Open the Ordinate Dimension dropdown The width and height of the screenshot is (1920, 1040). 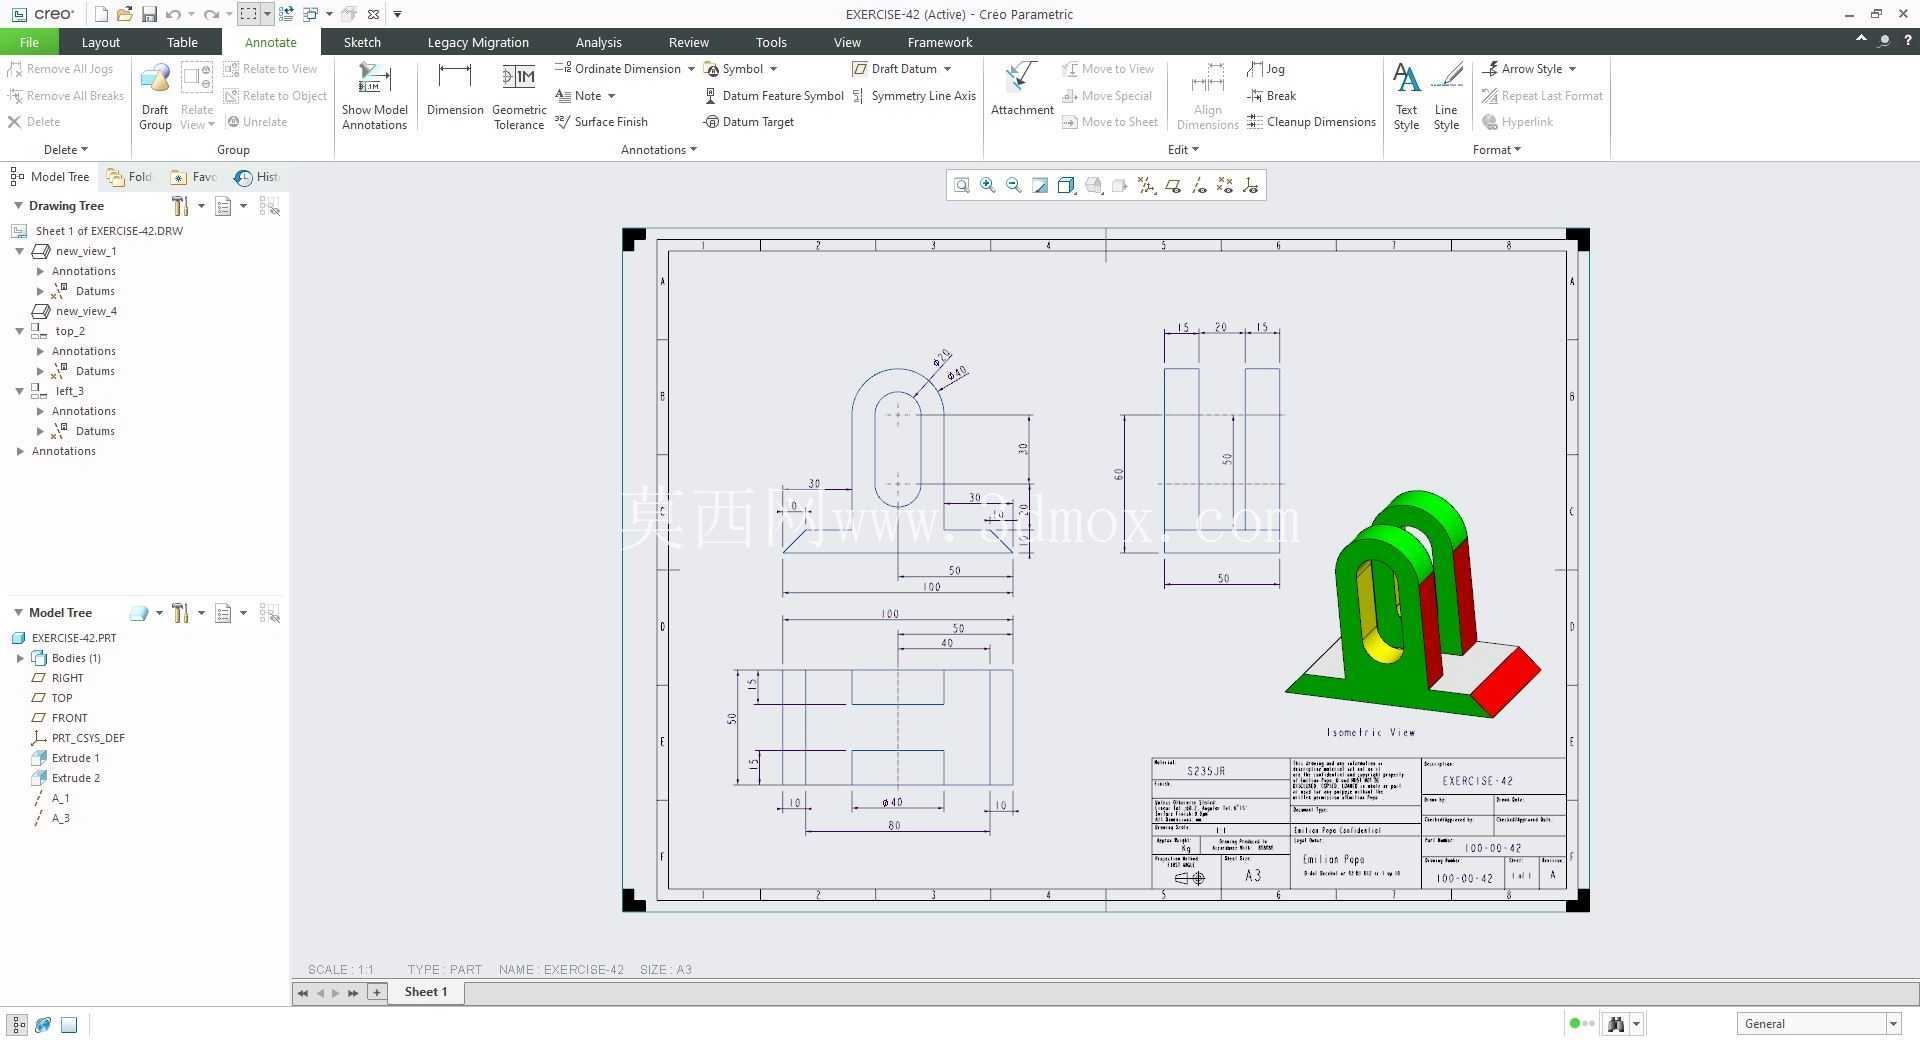click(691, 69)
